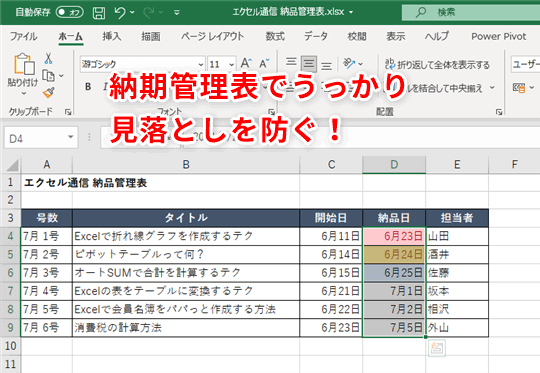Open the 配置 alignment dialog launcher
Viewport: 540px width, 373px height.
[x=499, y=112]
